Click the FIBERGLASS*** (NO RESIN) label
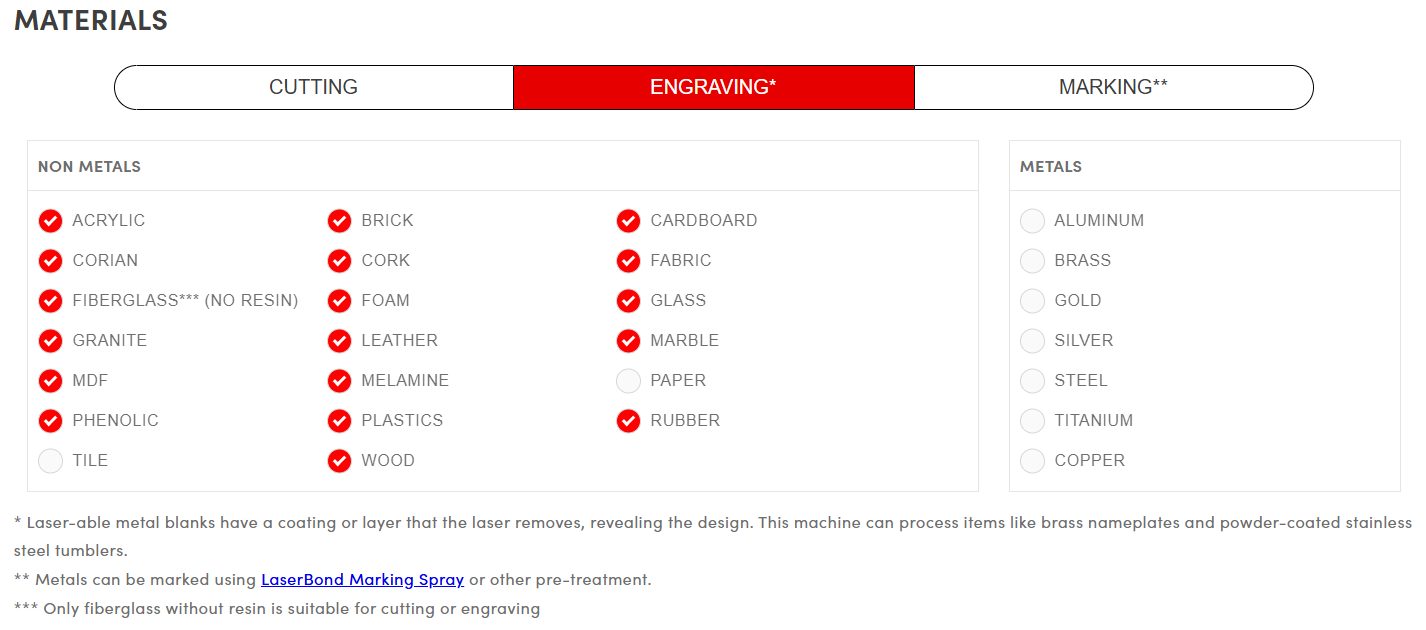 (x=185, y=301)
